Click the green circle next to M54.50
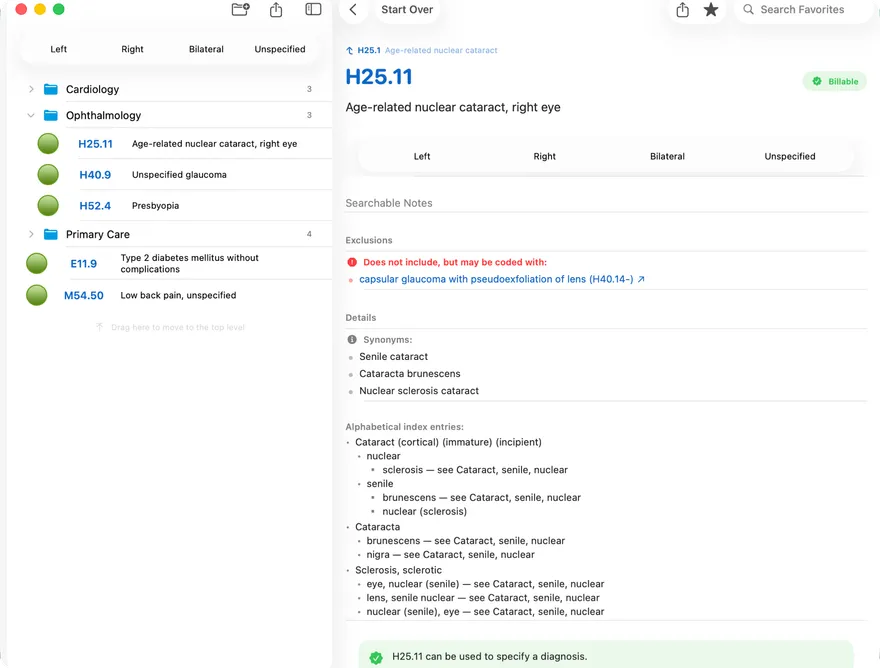 click(37, 295)
